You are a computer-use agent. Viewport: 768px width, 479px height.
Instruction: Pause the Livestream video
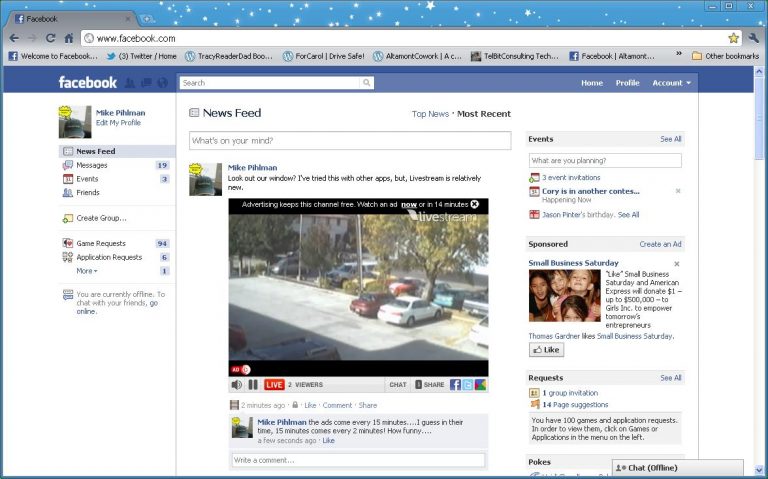(x=253, y=384)
